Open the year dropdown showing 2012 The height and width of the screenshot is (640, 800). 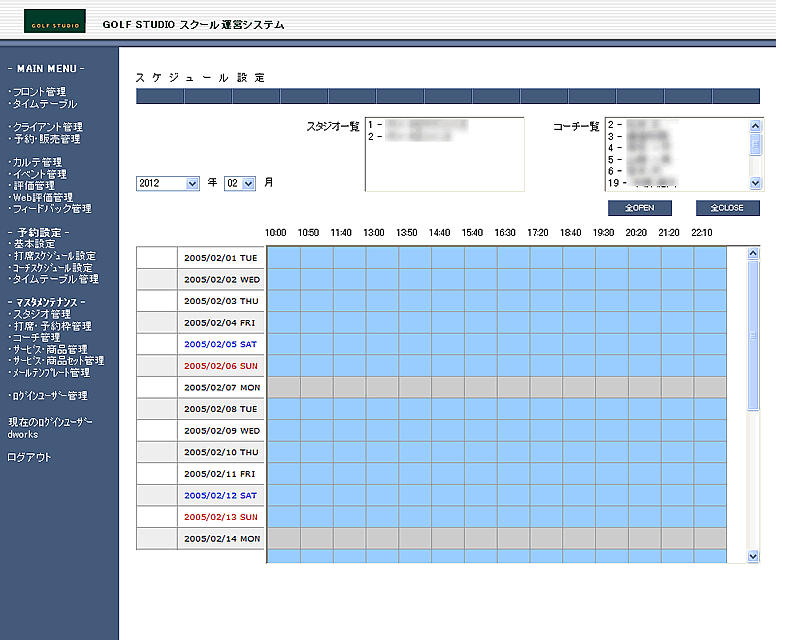click(x=167, y=183)
